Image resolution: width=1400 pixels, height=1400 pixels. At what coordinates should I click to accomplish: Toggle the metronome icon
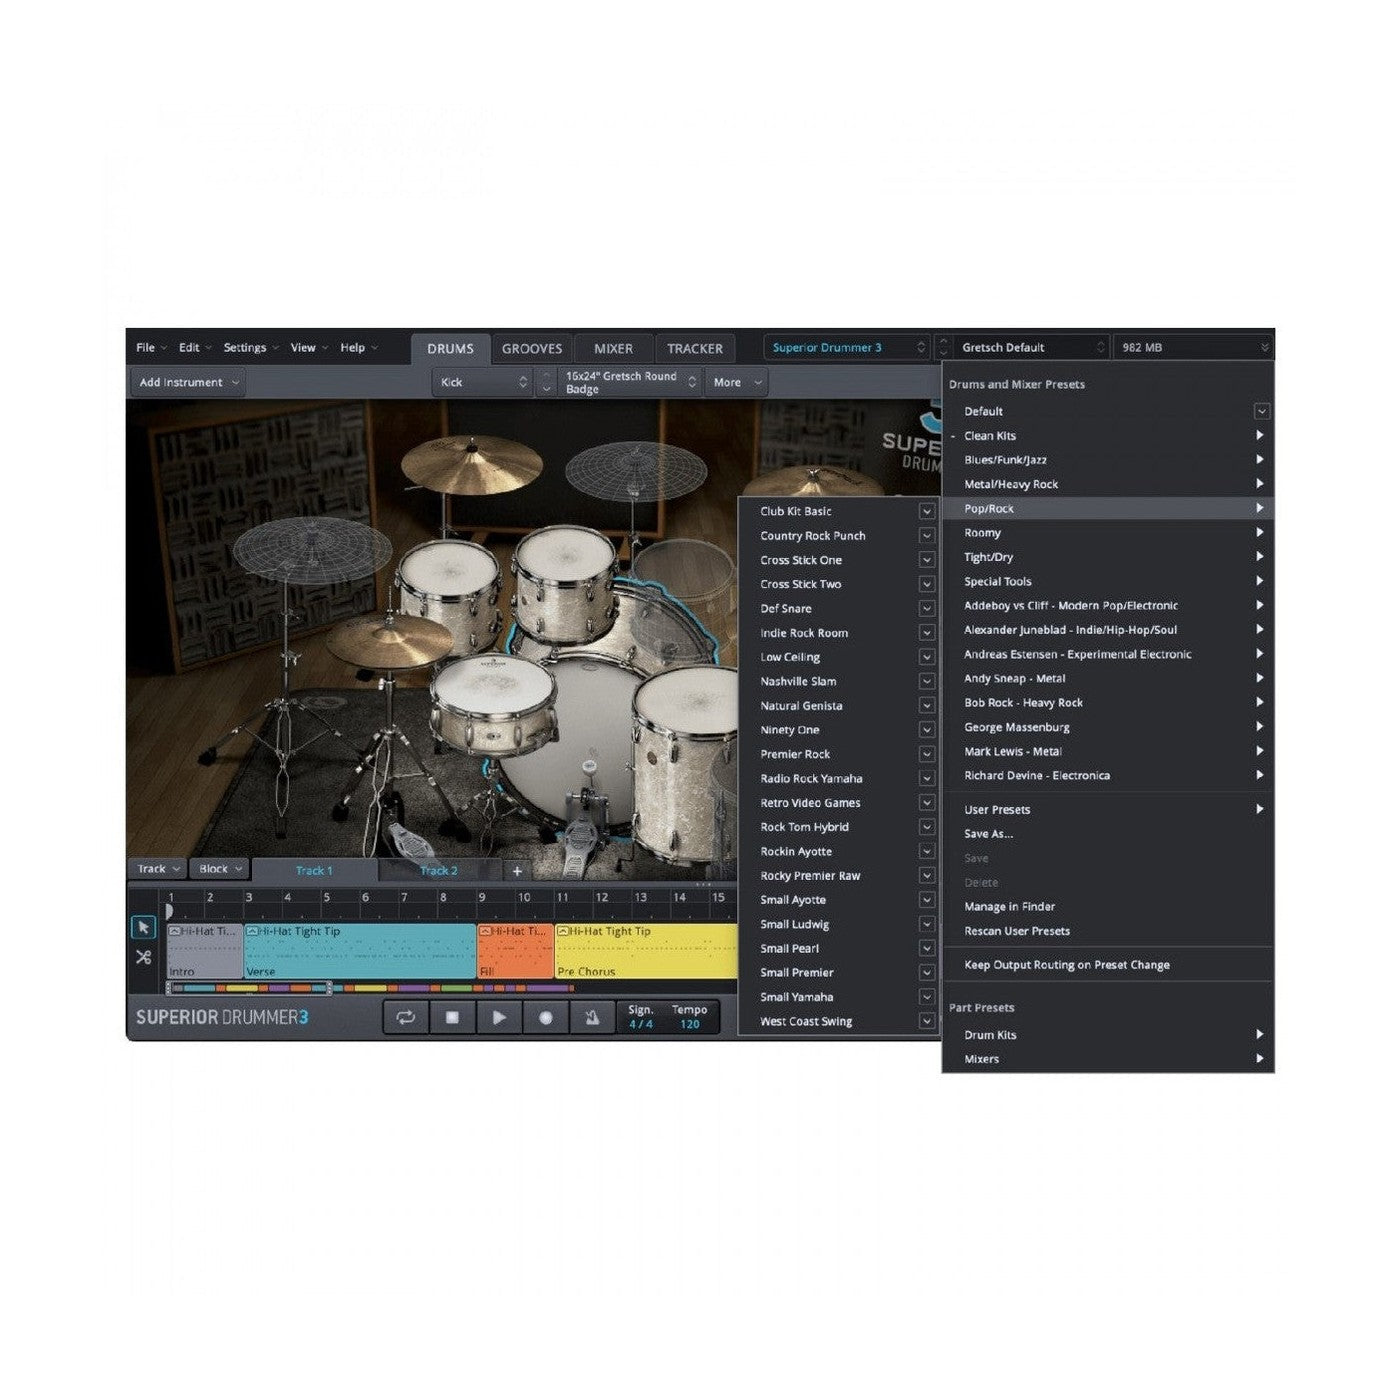click(592, 1017)
